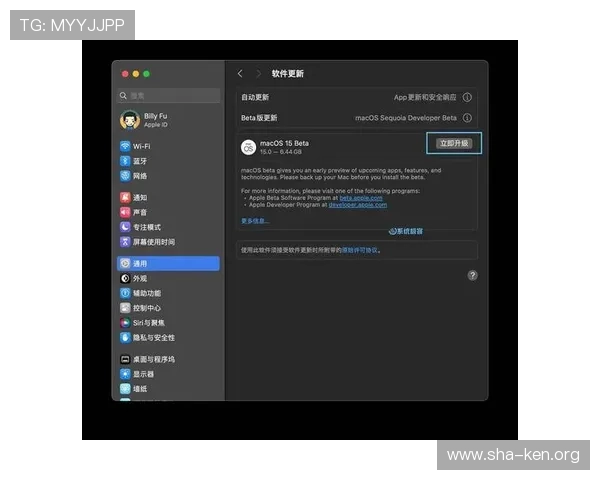600x480 pixels.
Task: Go back with the left chevron
Action: (240, 73)
